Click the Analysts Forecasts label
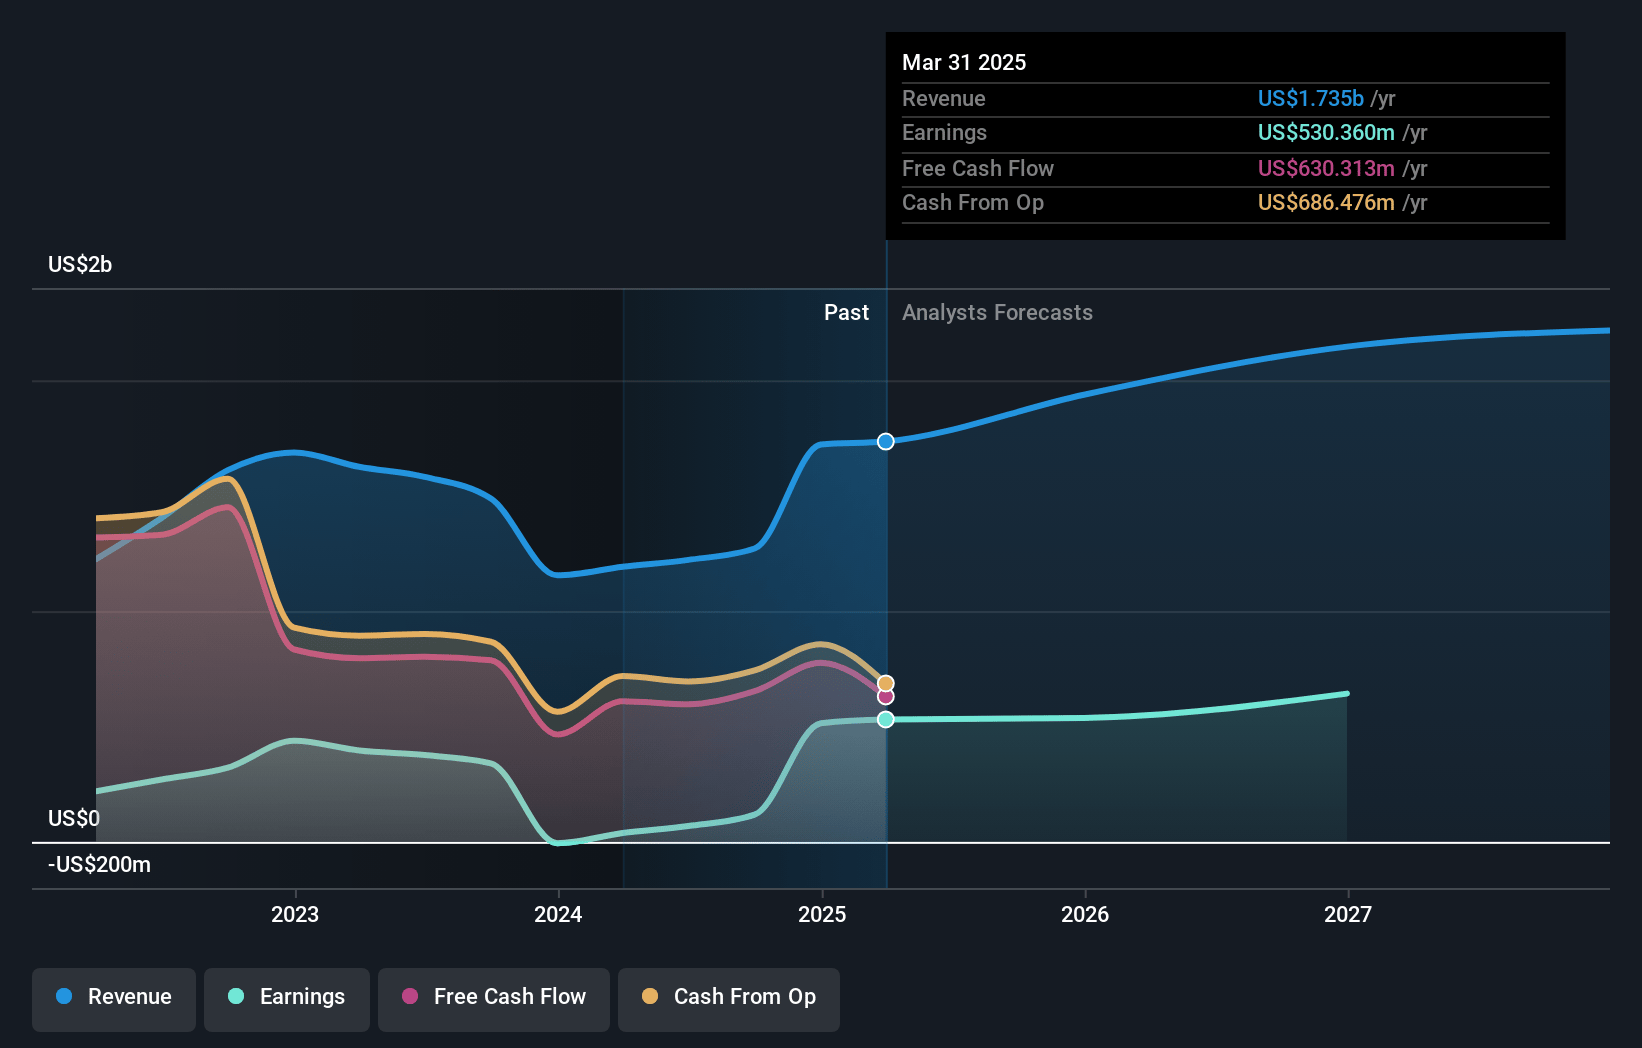This screenshot has width=1642, height=1048. tap(997, 312)
